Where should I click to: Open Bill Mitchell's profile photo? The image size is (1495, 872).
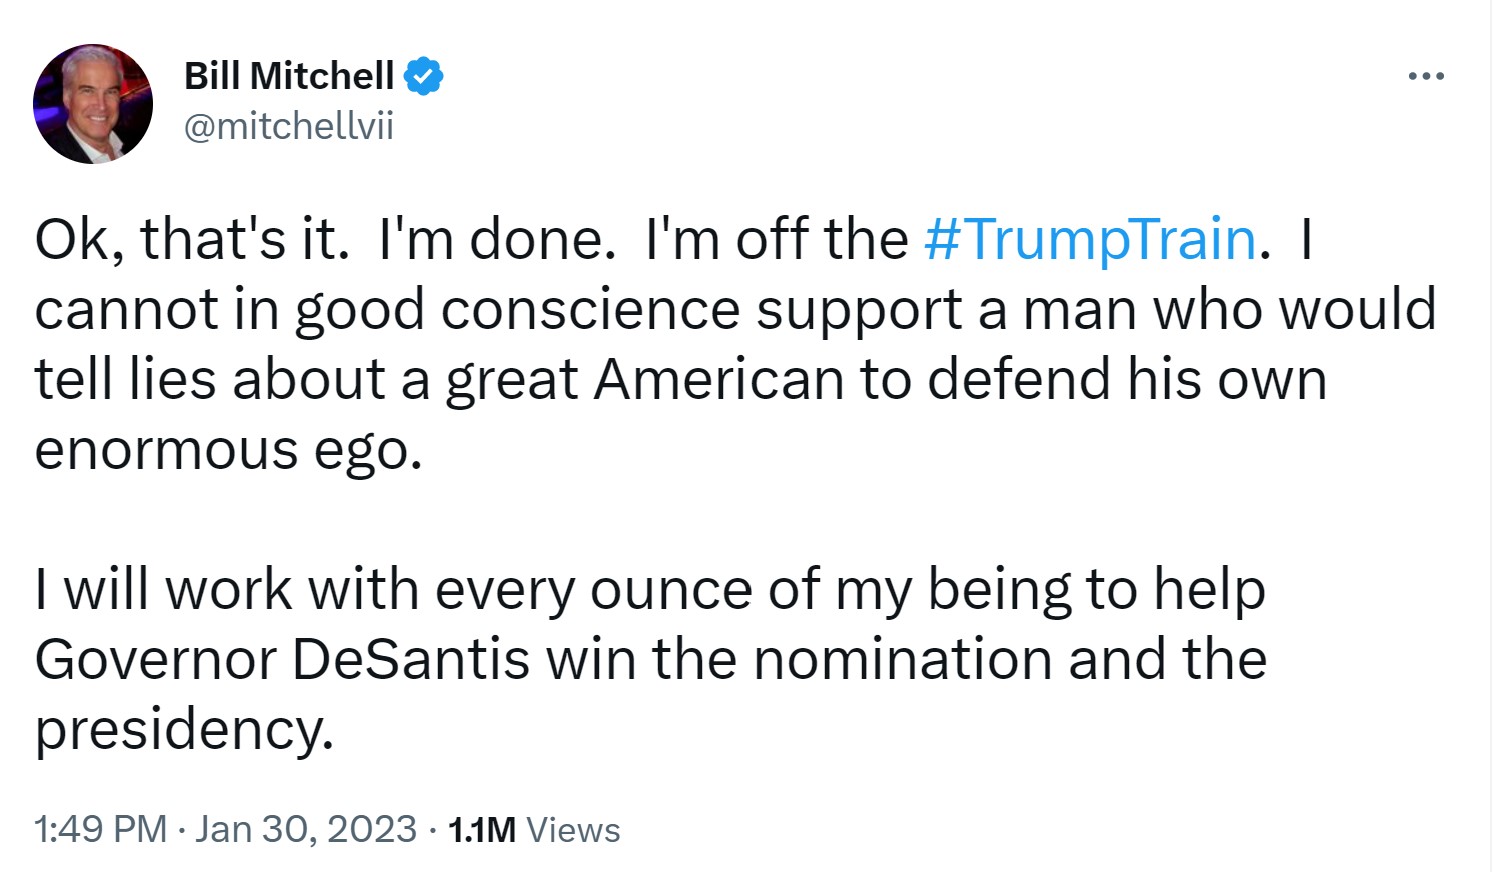coord(93,103)
